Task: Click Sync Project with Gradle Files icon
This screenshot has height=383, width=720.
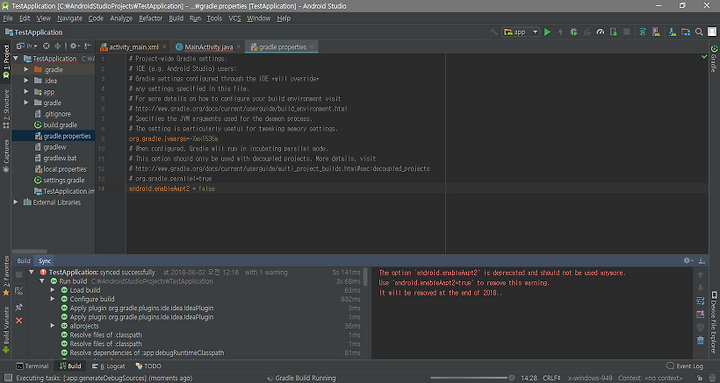Action: (x=642, y=32)
